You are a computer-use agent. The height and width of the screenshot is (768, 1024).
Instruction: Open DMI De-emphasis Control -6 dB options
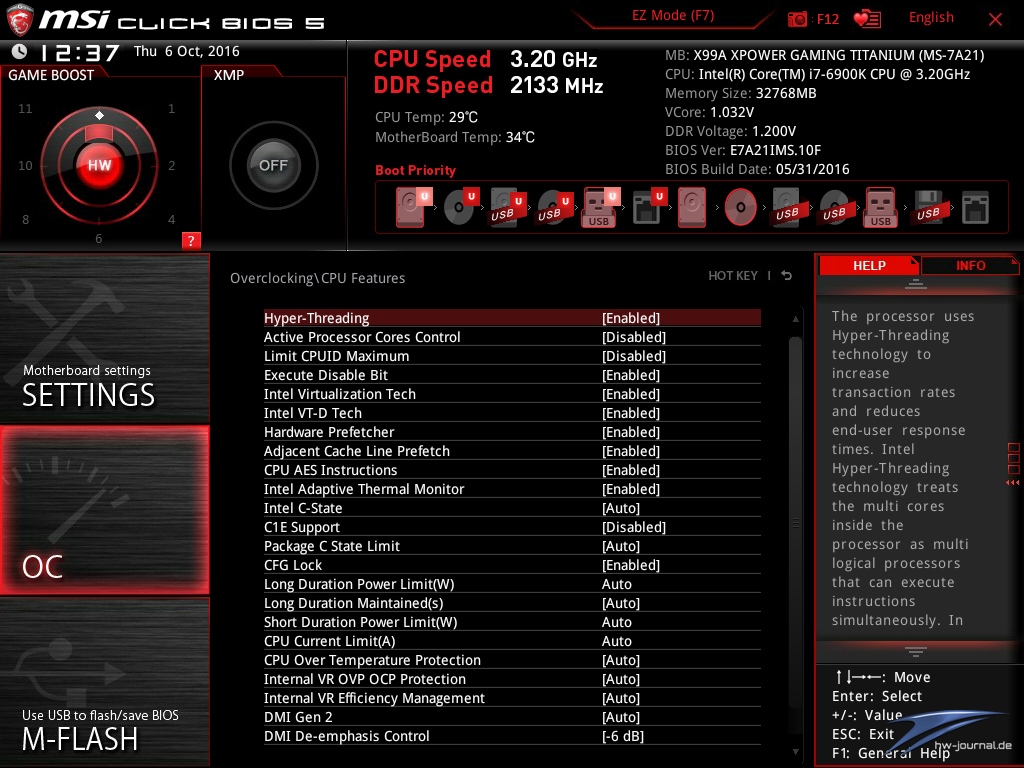tap(512, 736)
